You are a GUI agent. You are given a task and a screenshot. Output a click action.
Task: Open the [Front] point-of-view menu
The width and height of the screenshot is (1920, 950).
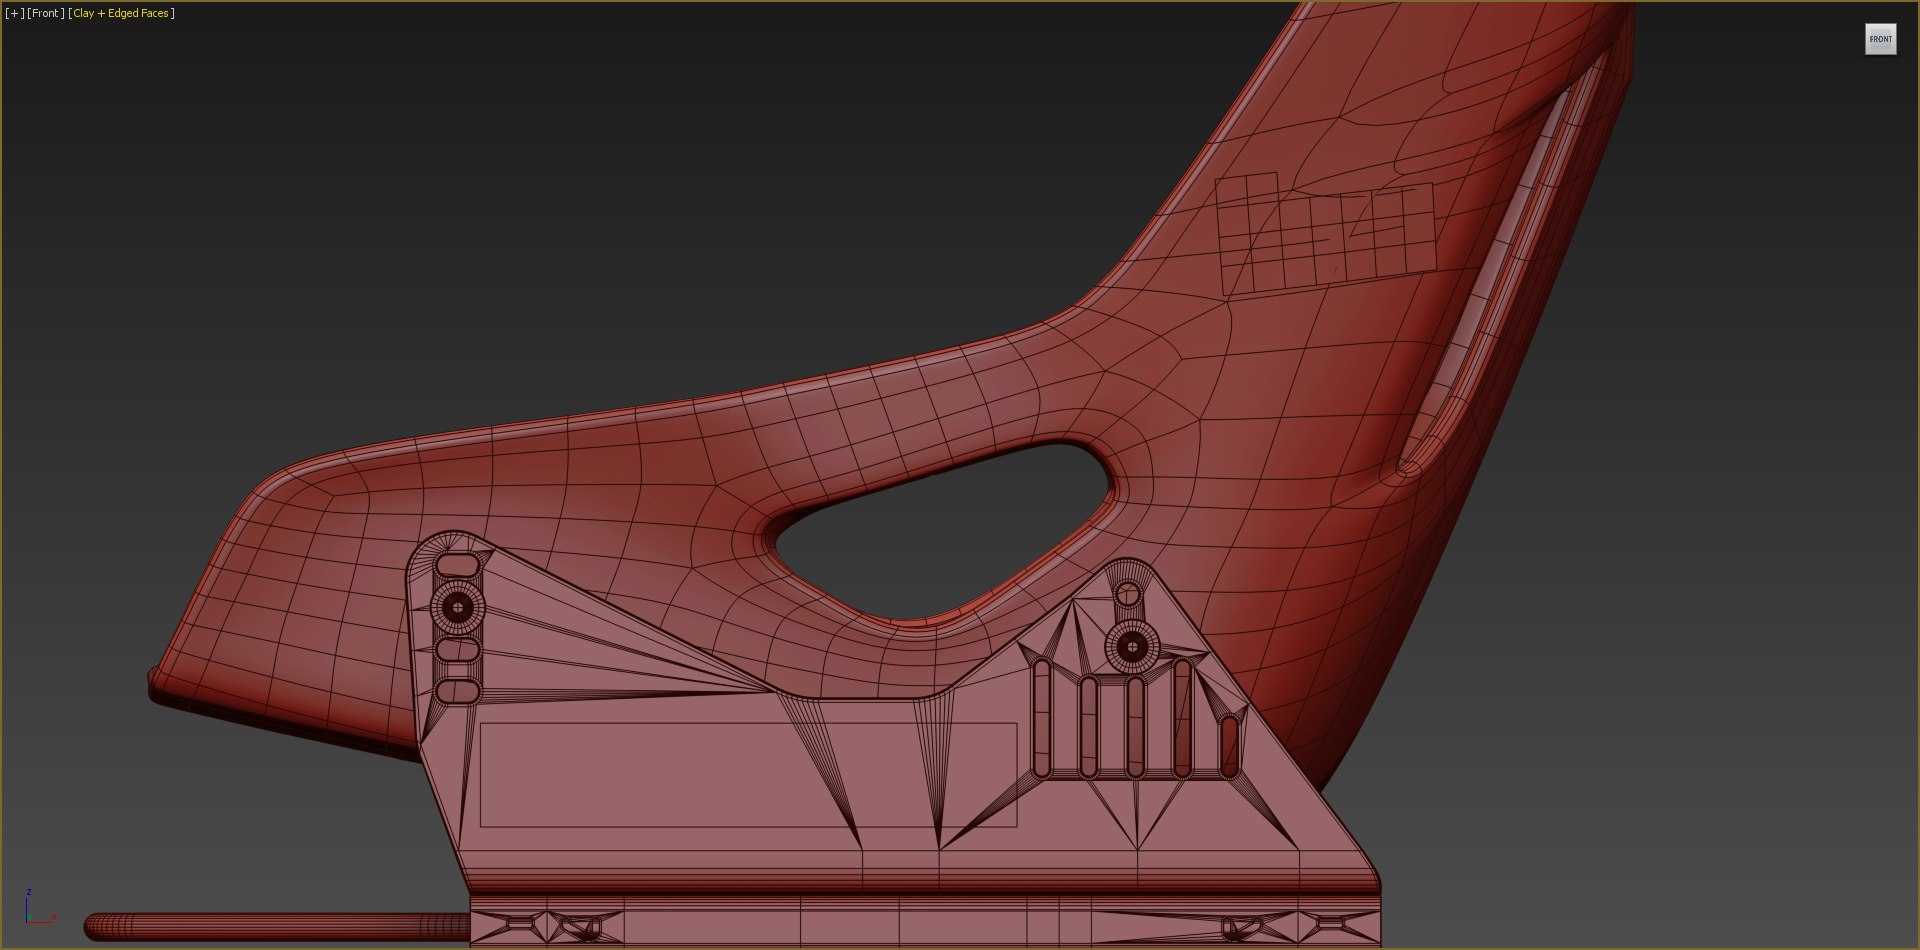(46, 13)
